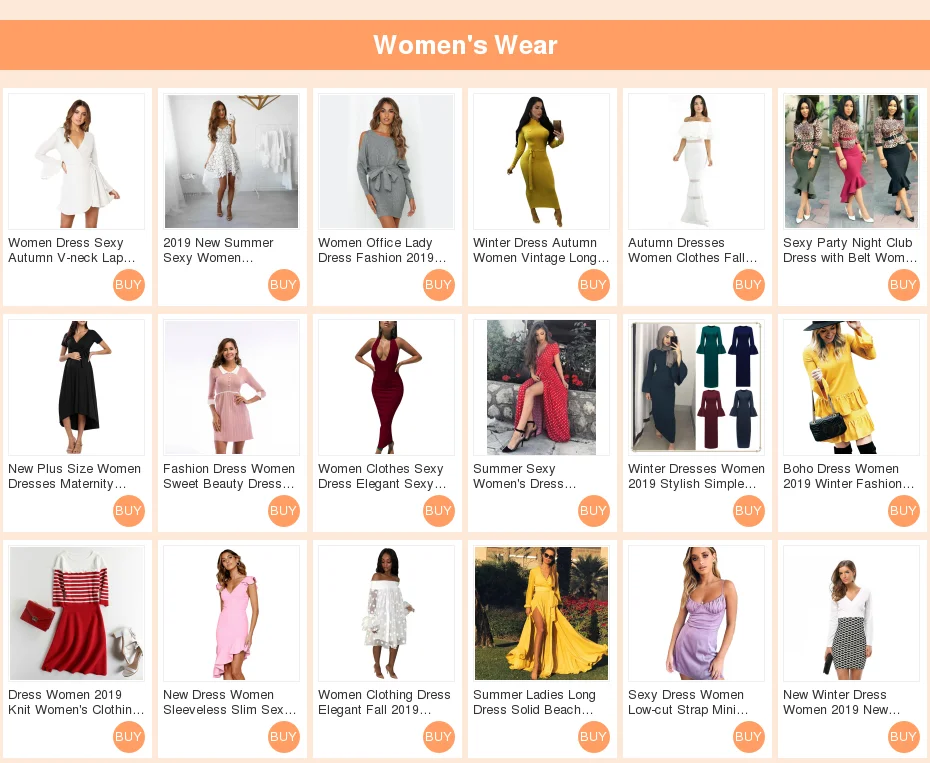View the purple strap mini dress photo
The width and height of the screenshot is (930, 763).
[696, 613]
